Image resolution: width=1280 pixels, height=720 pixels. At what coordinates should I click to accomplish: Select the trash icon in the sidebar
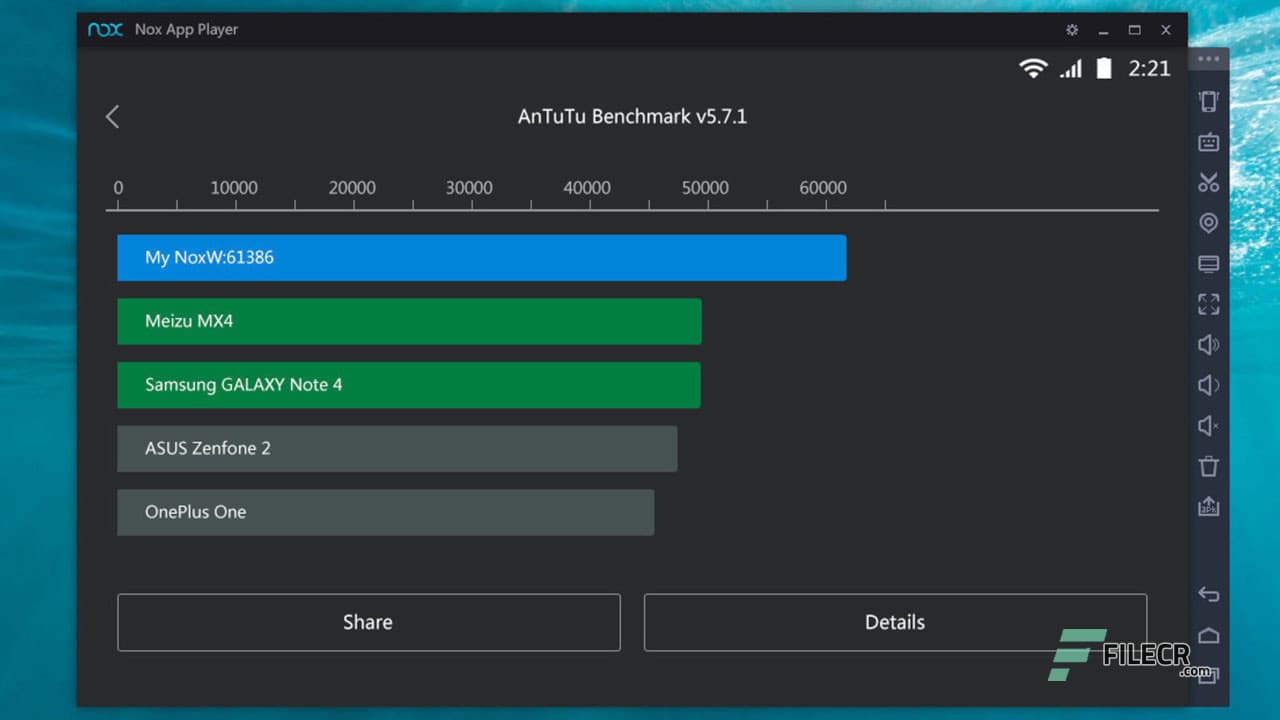[x=1208, y=466]
